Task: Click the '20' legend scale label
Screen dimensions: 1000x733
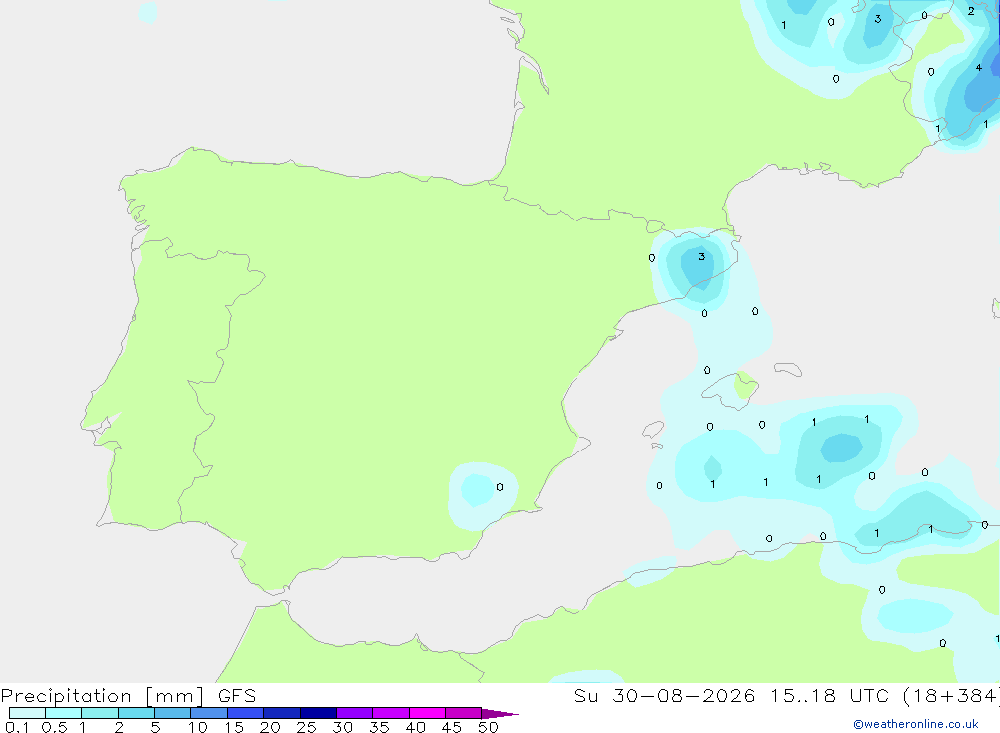Action: [x=270, y=727]
